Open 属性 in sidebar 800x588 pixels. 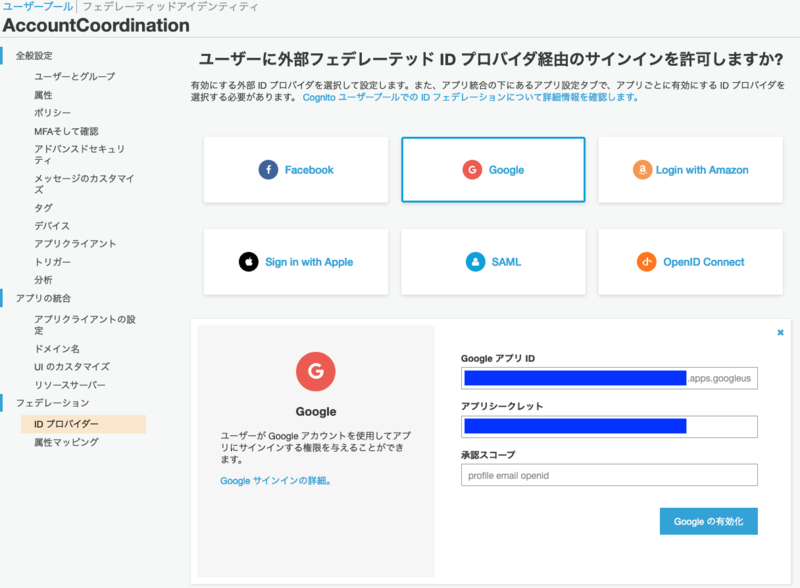(43, 95)
